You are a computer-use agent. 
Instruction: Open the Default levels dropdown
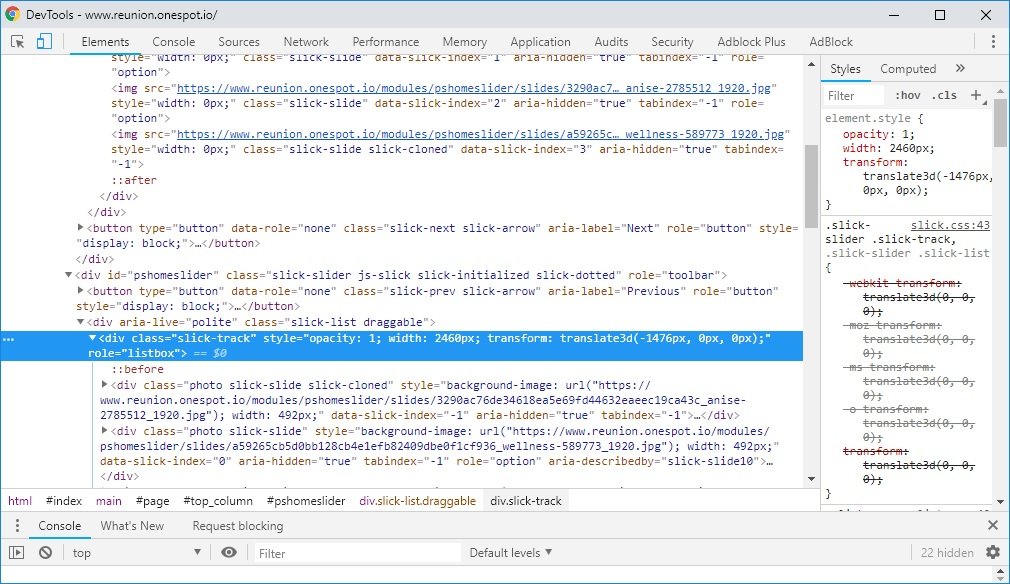[511, 552]
